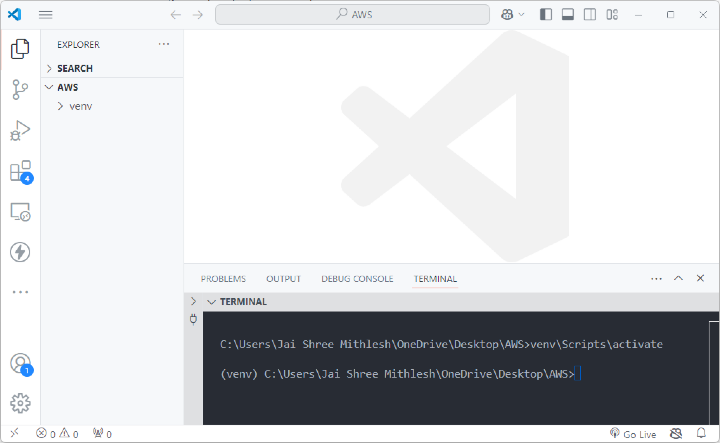The width and height of the screenshot is (720, 443).
Task: Open the hamburger application menu
Action: [x=45, y=15]
